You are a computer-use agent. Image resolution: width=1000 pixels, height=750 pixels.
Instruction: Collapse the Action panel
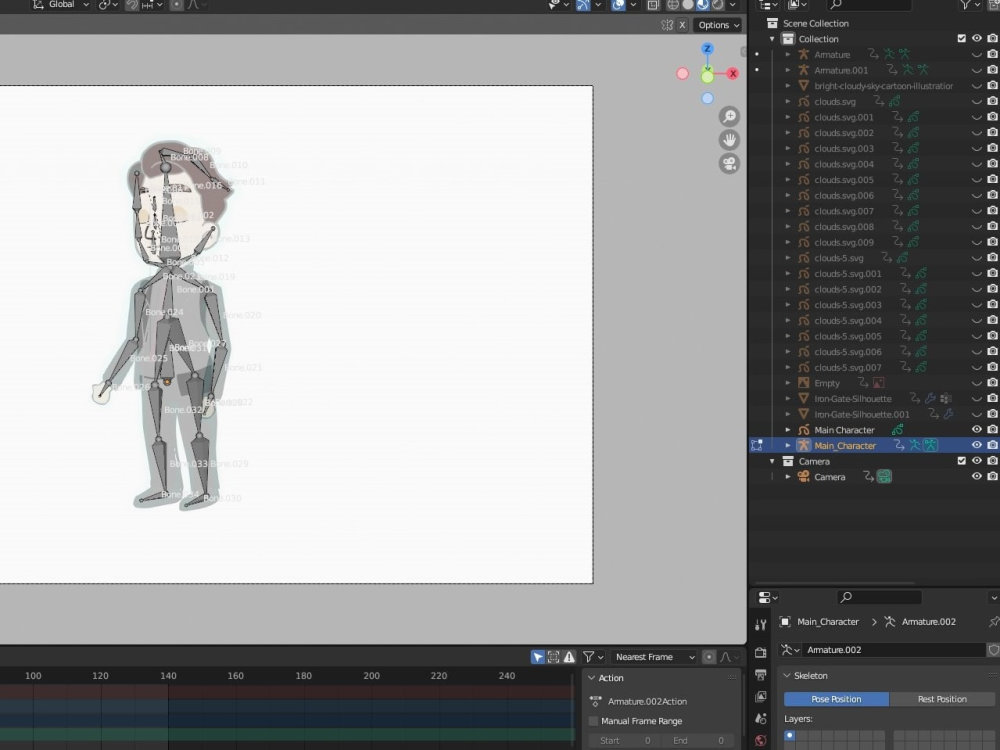click(x=591, y=678)
